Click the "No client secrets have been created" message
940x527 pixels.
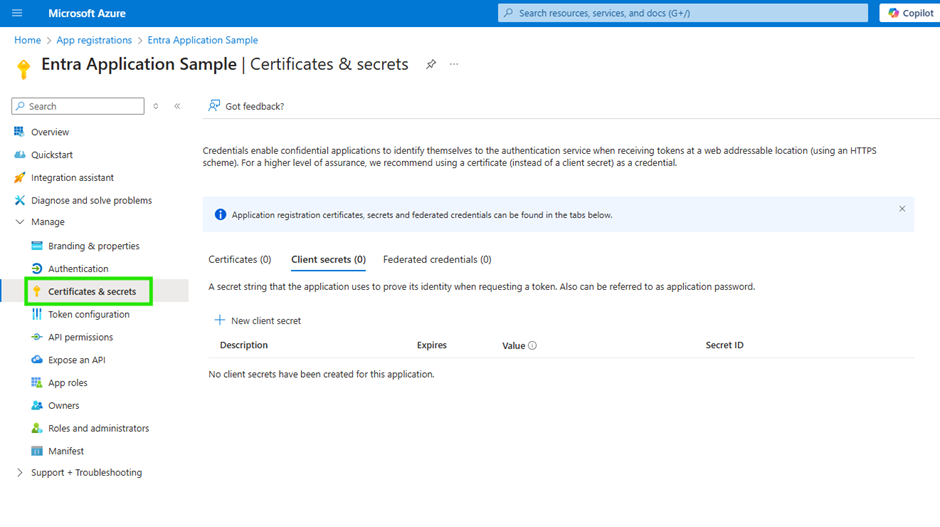(x=321, y=374)
